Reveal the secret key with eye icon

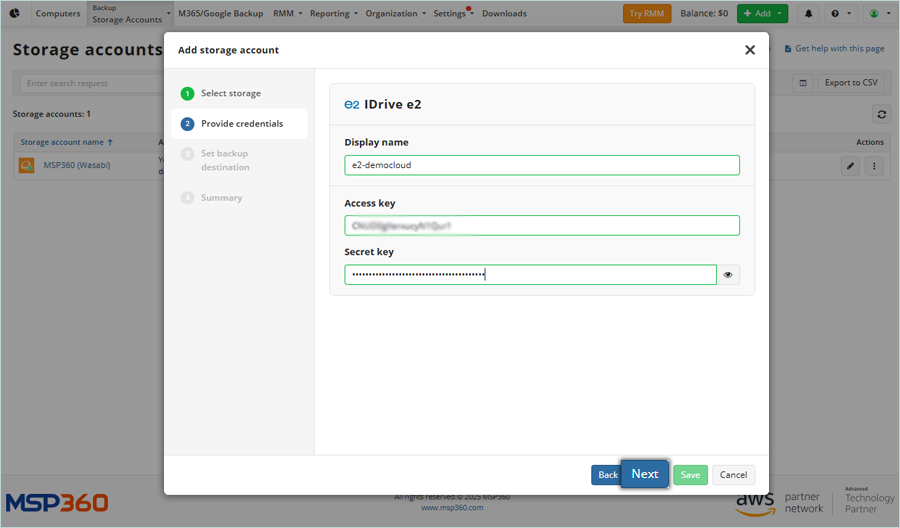point(728,275)
